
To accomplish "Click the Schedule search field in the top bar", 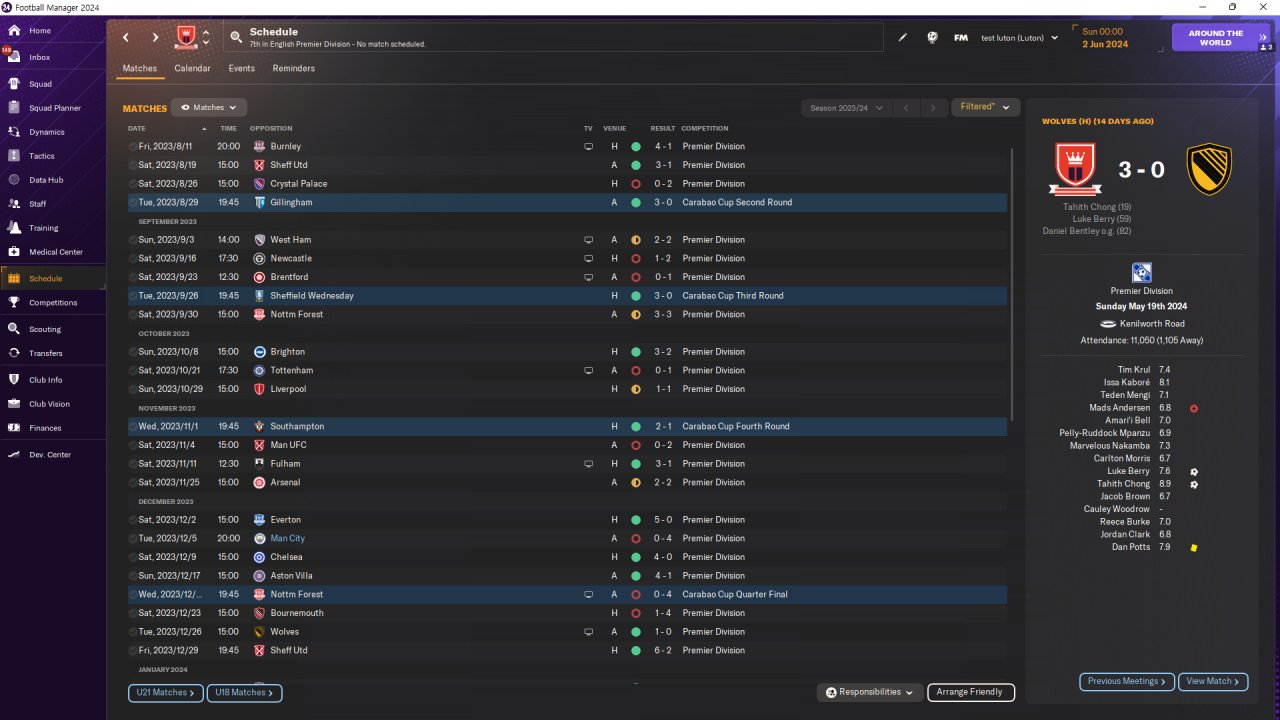I will tap(553, 38).
